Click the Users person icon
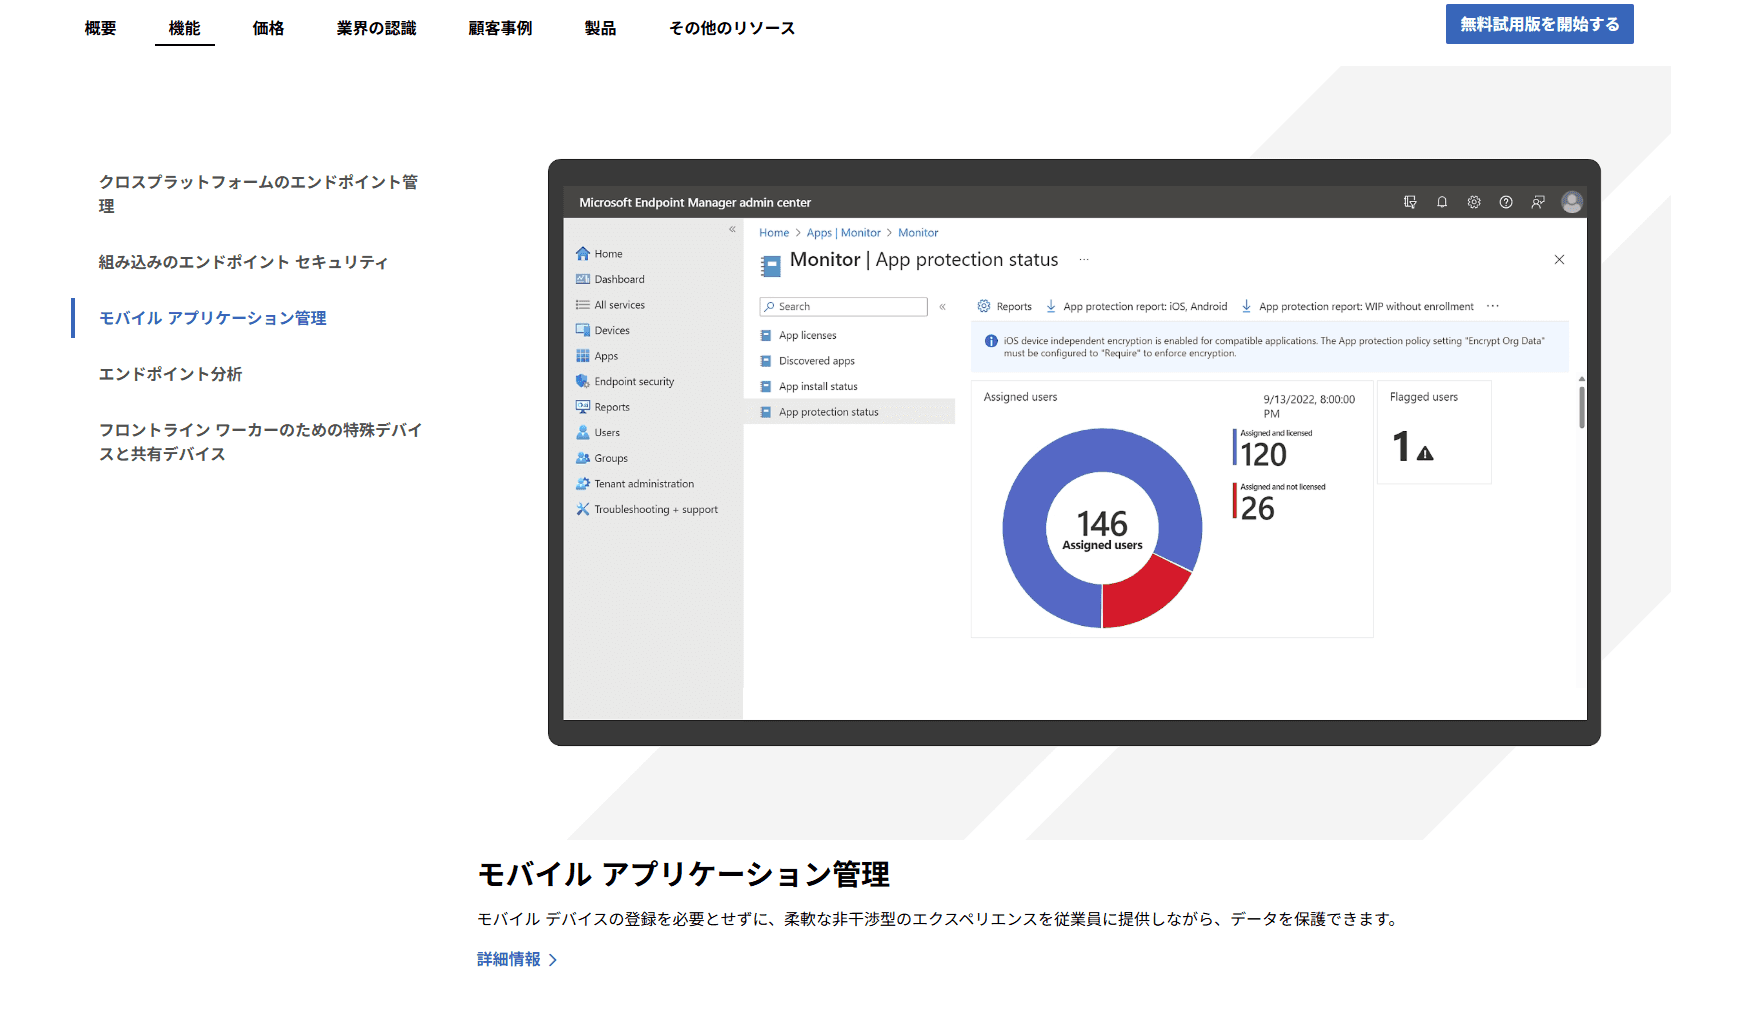 [x=583, y=433]
